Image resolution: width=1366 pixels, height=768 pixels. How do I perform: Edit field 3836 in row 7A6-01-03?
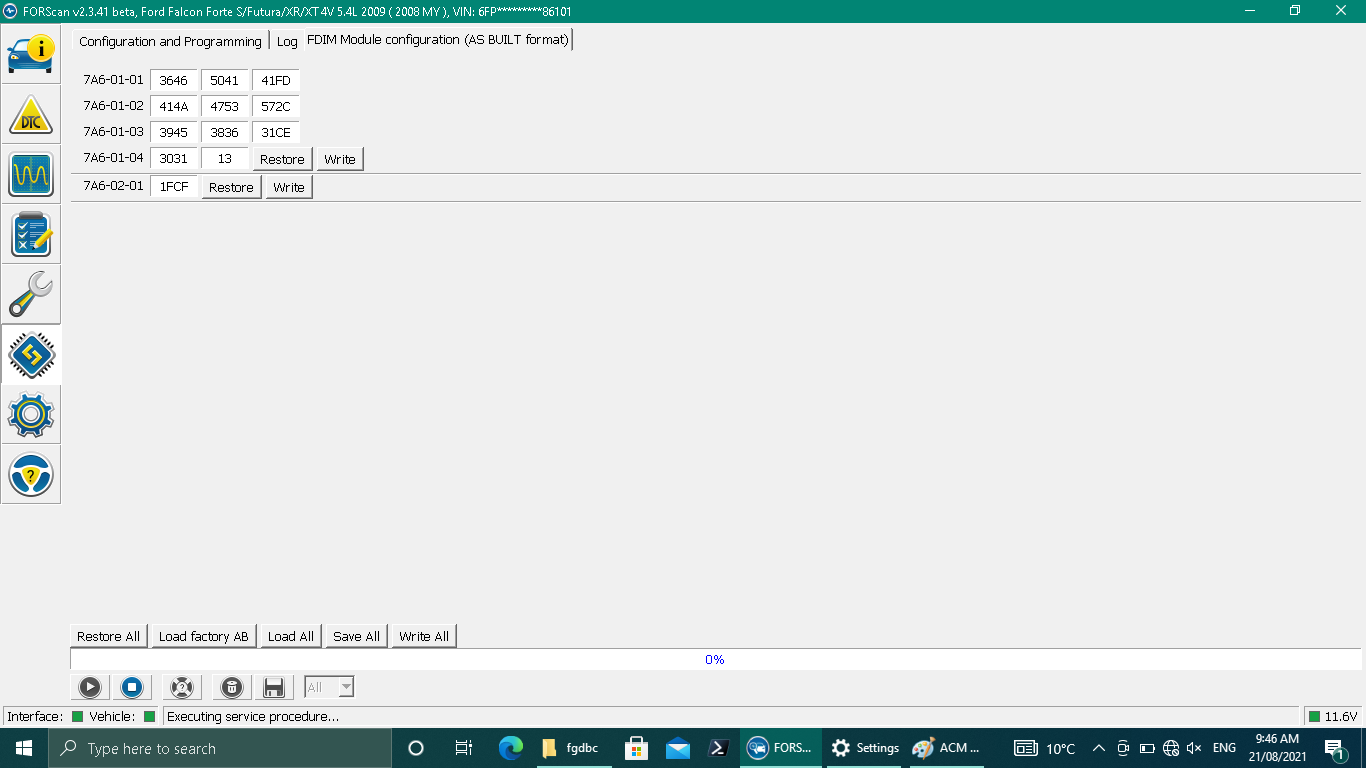[x=225, y=132]
